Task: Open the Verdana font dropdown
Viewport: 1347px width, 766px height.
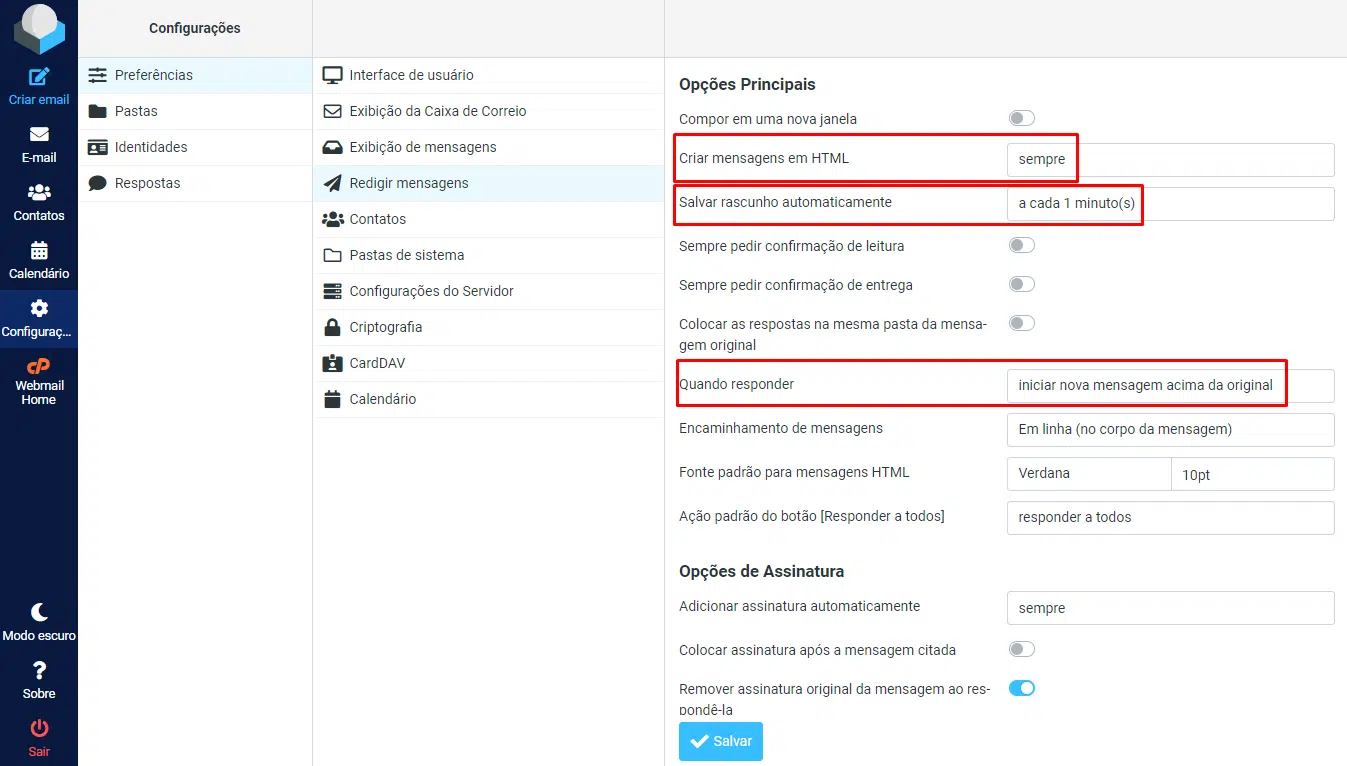Action: (1088, 474)
